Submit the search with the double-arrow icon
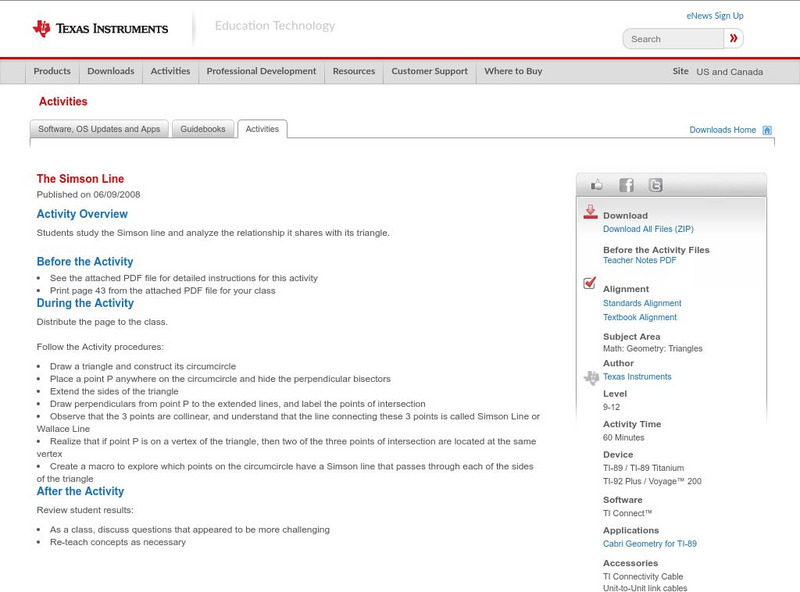This screenshot has width=800, height=592. pyautogui.click(x=736, y=38)
